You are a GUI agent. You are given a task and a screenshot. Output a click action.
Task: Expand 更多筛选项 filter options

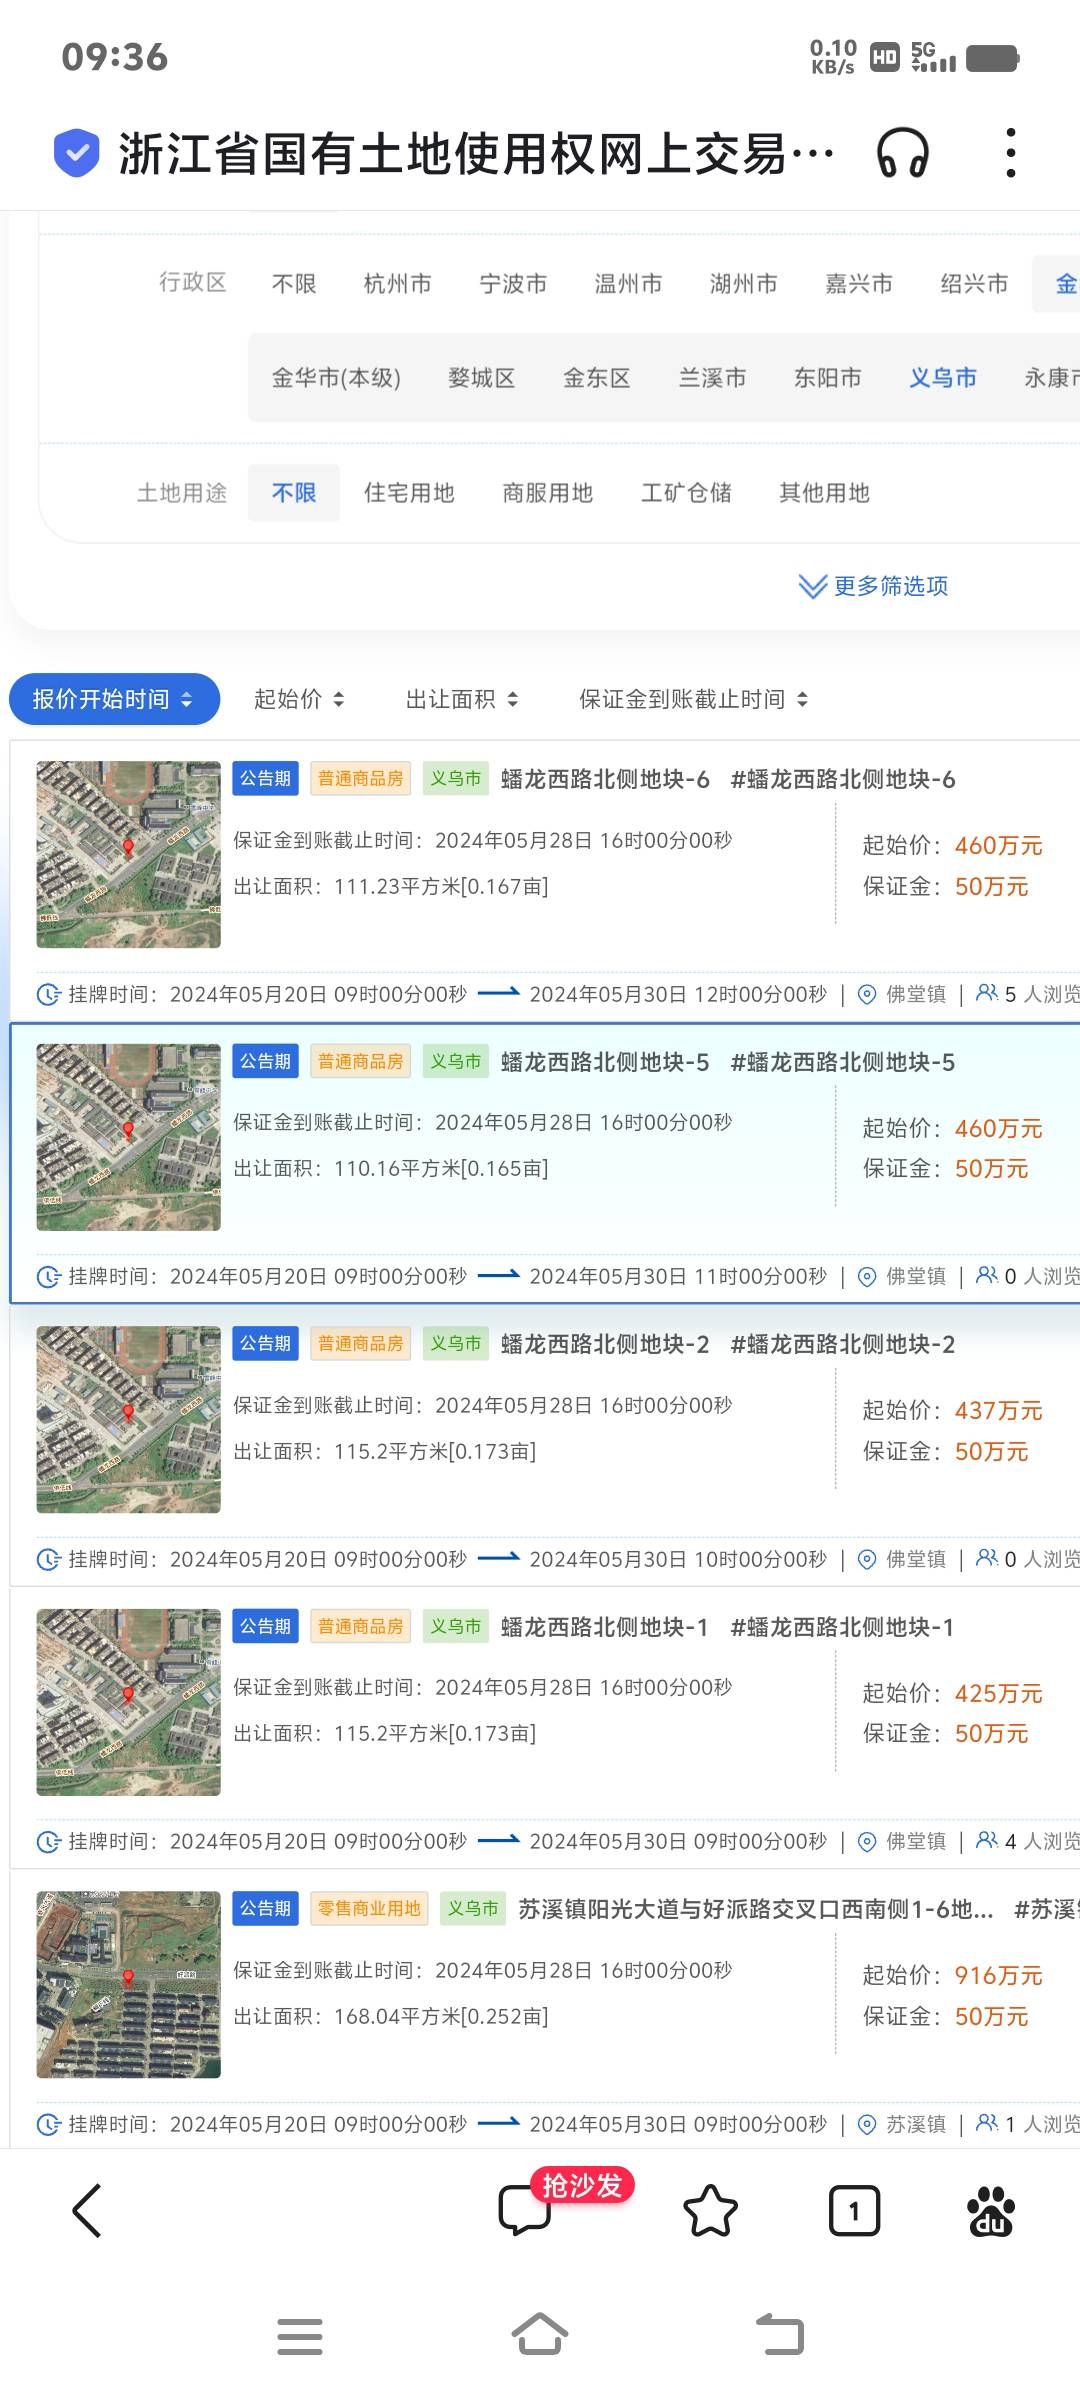(x=874, y=586)
